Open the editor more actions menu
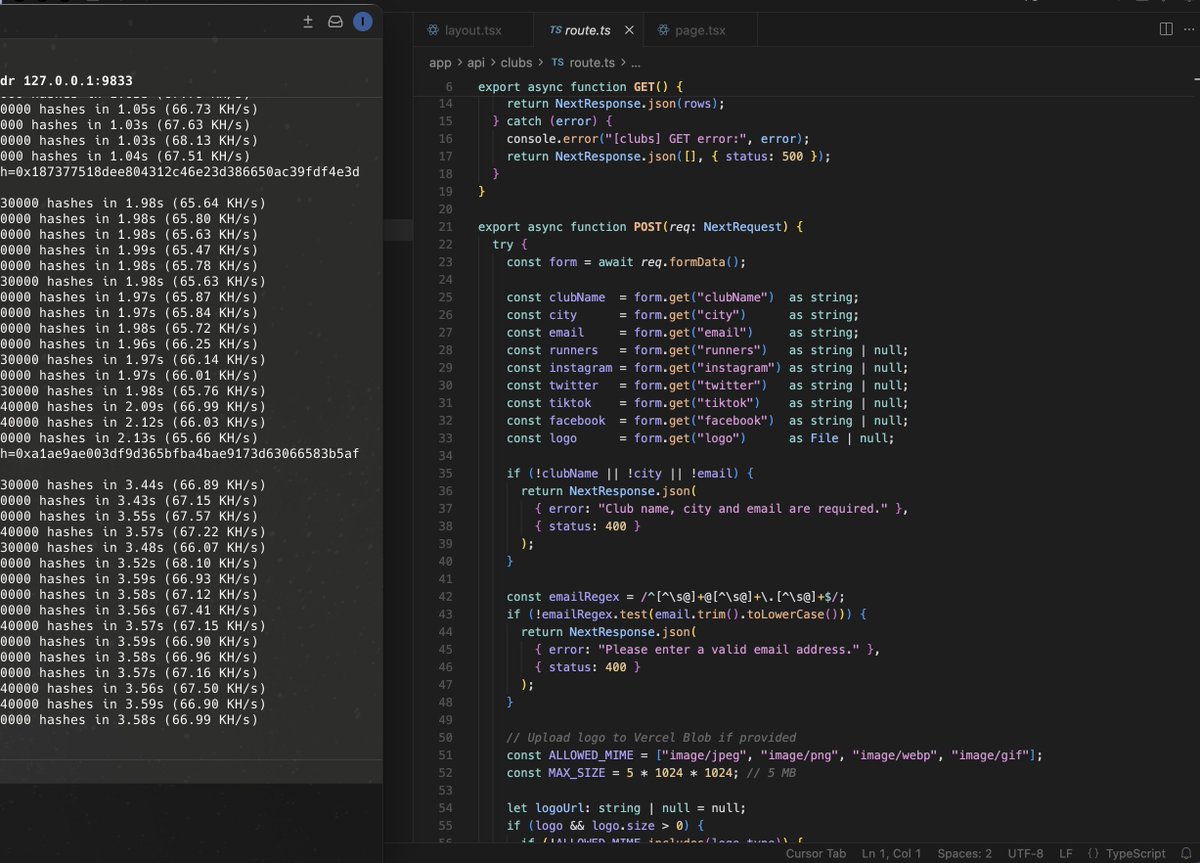The width and height of the screenshot is (1200, 863). click(1187, 30)
